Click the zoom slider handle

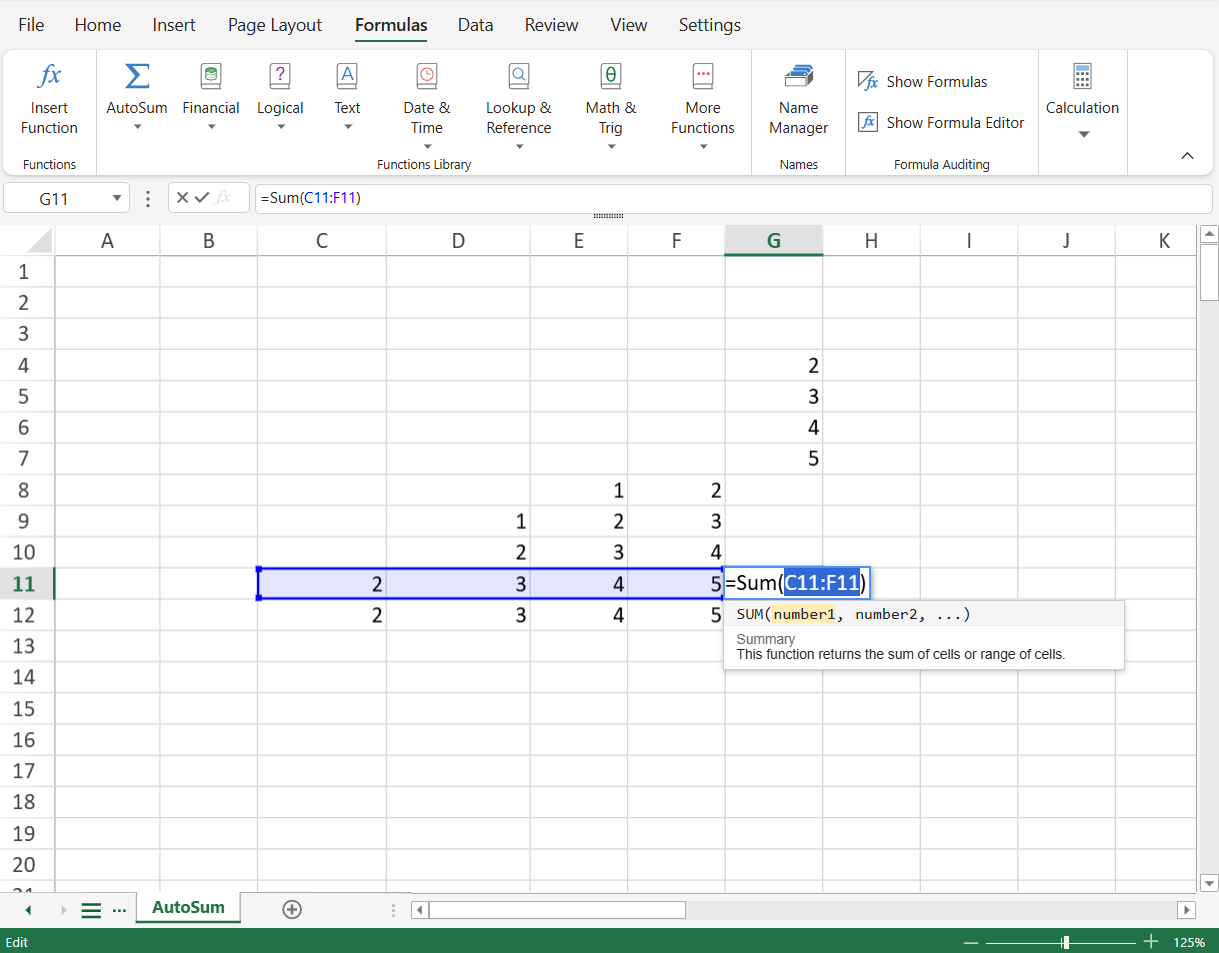1066,942
